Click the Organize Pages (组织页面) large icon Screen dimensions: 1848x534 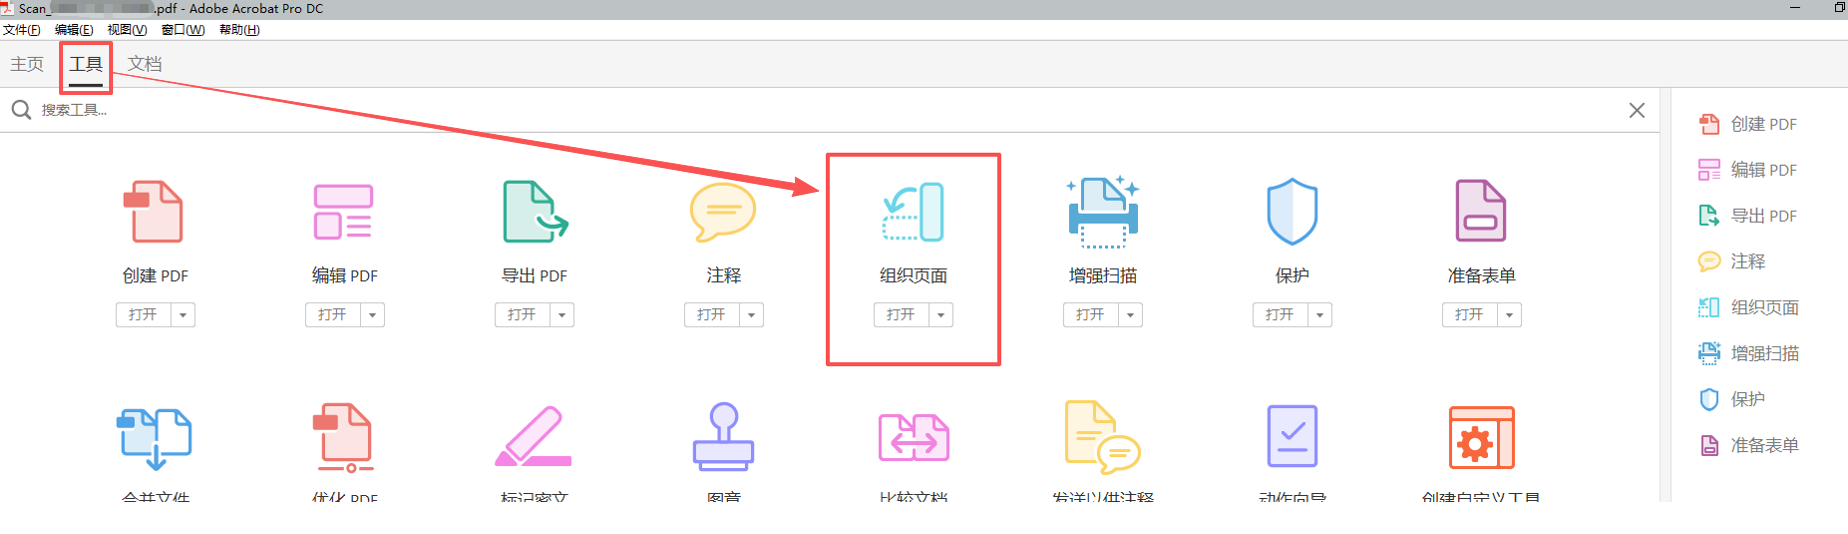[x=913, y=211]
